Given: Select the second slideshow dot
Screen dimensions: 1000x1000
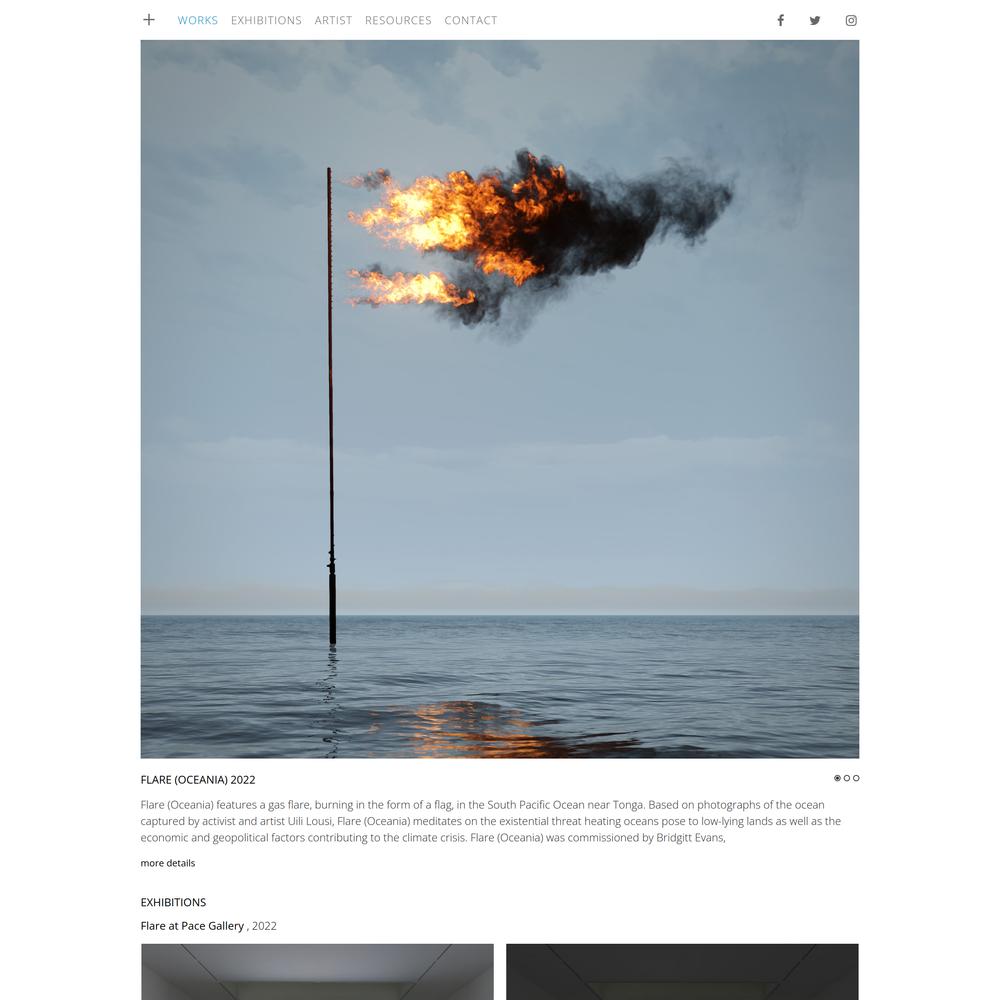Looking at the screenshot, I should (x=847, y=778).
